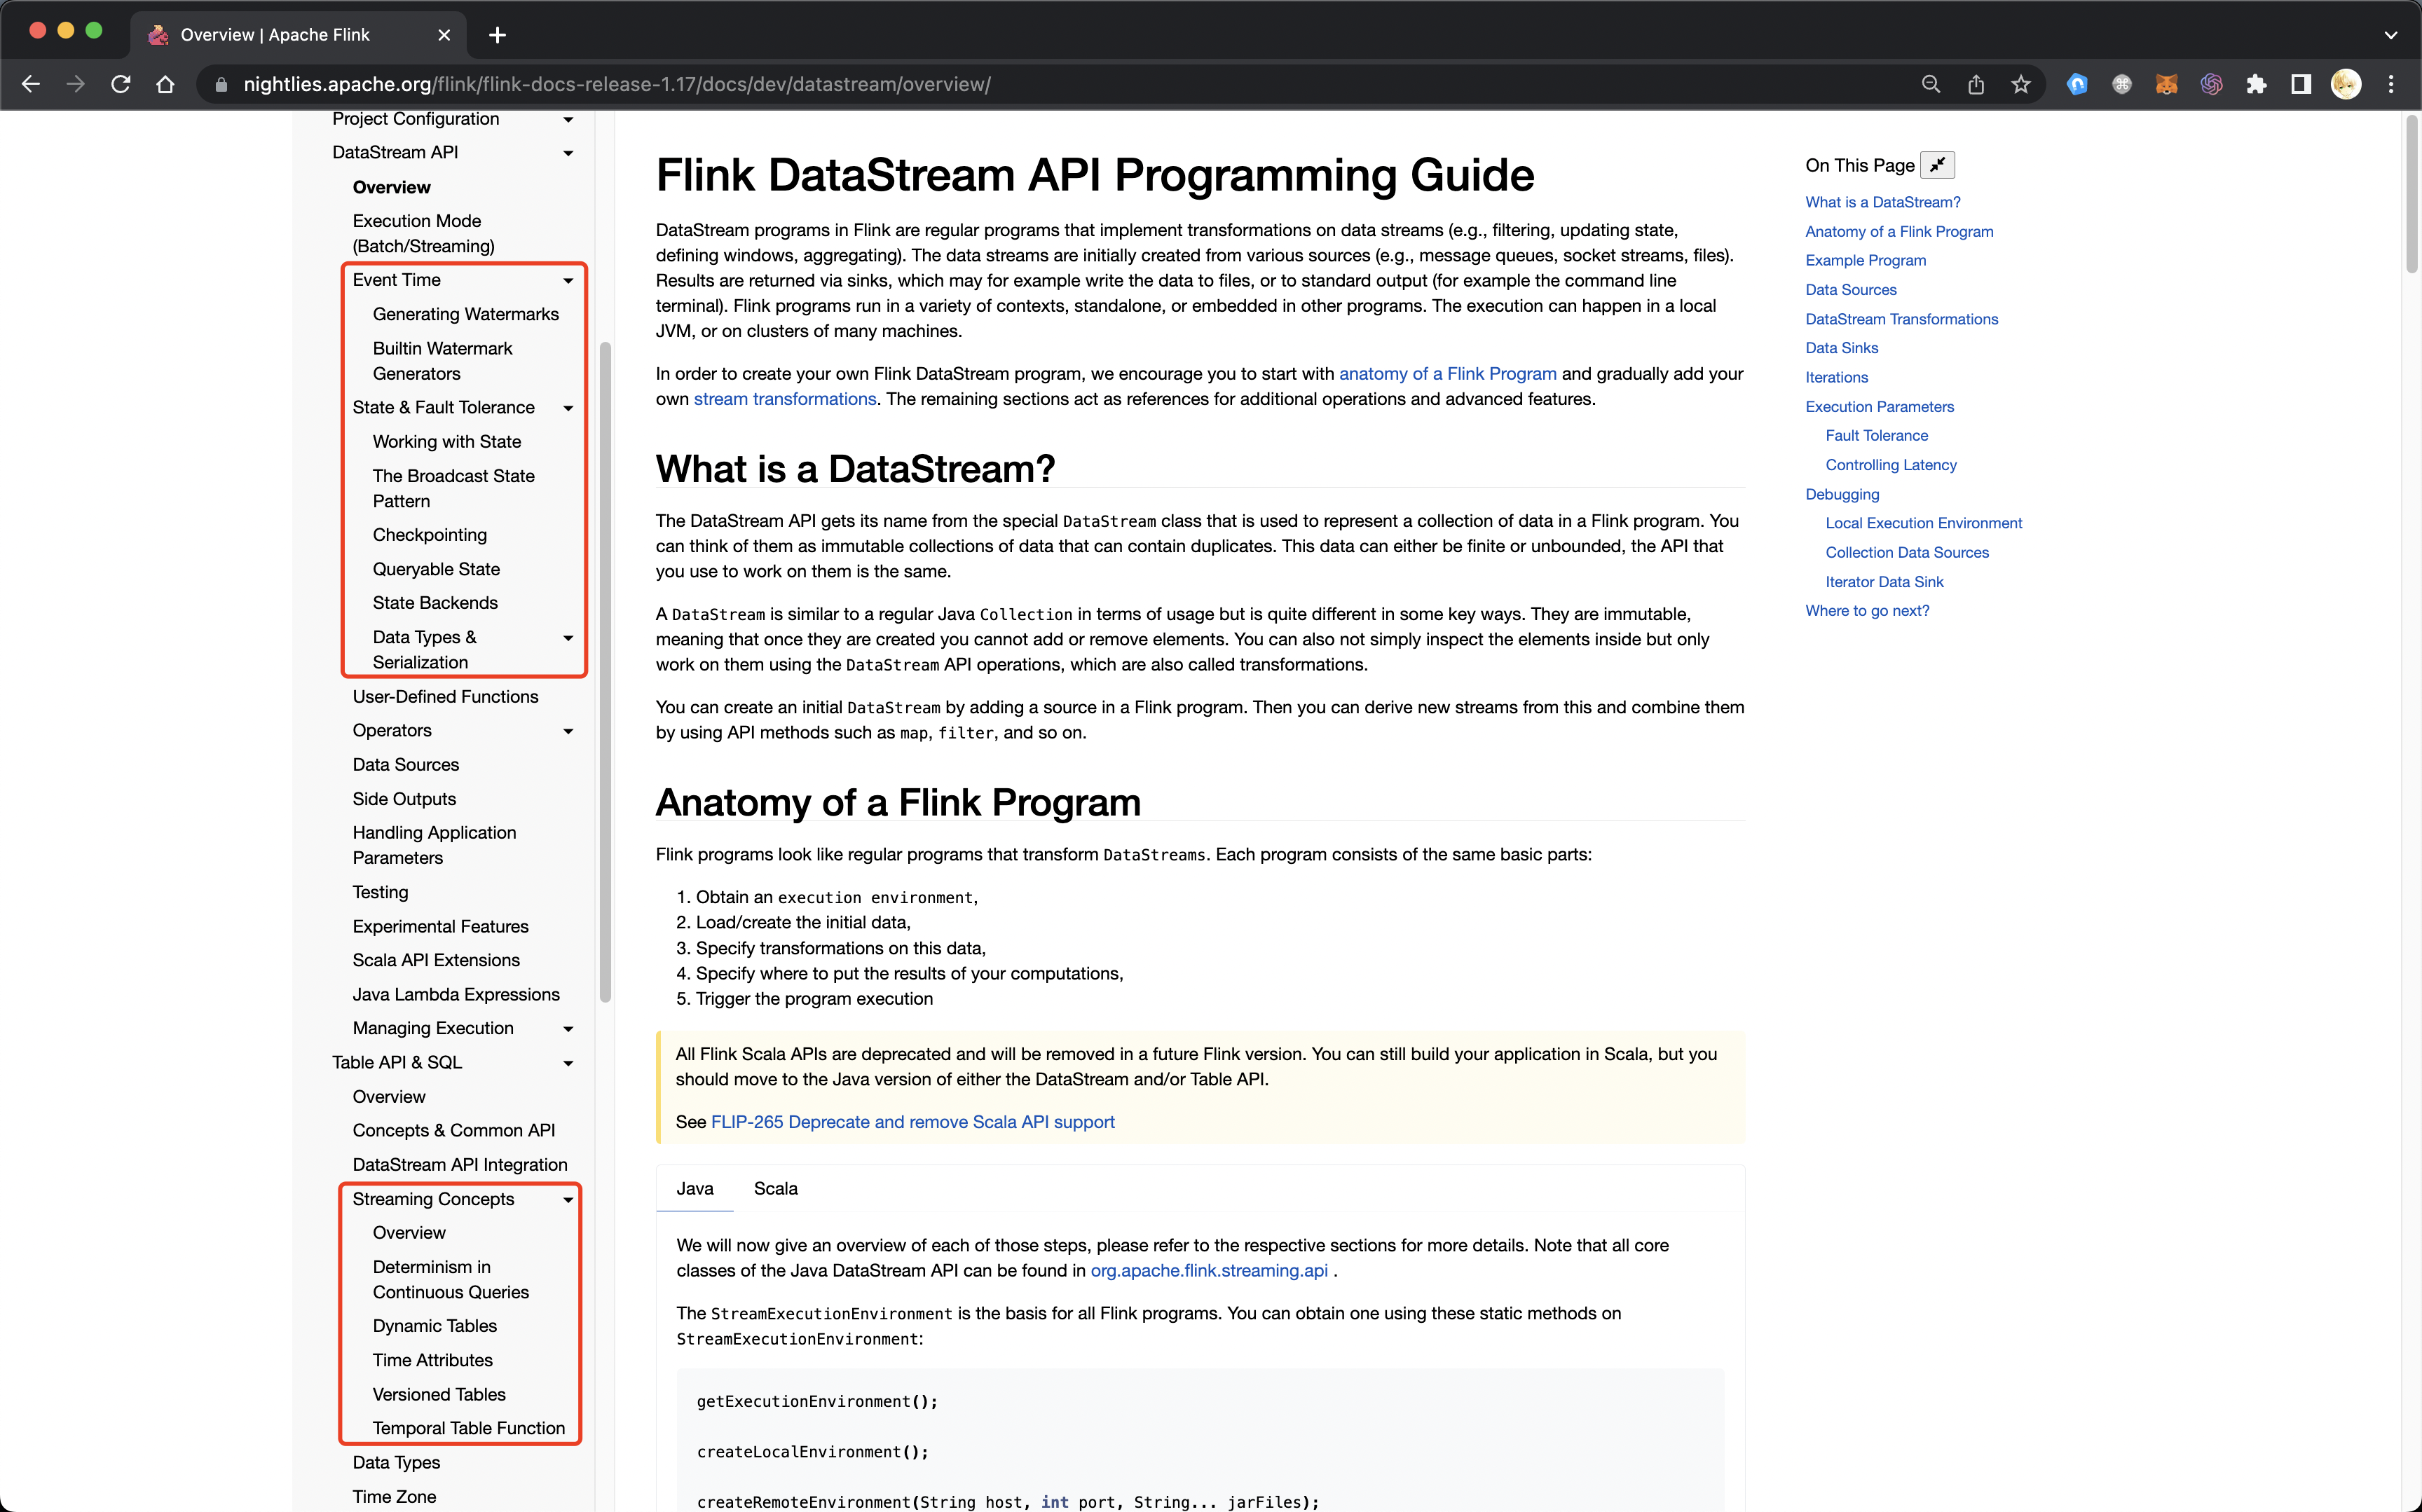The height and width of the screenshot is (1512, 2422).
Task: Open User-Defined Functions page
Action: click(x=445, y=697)
